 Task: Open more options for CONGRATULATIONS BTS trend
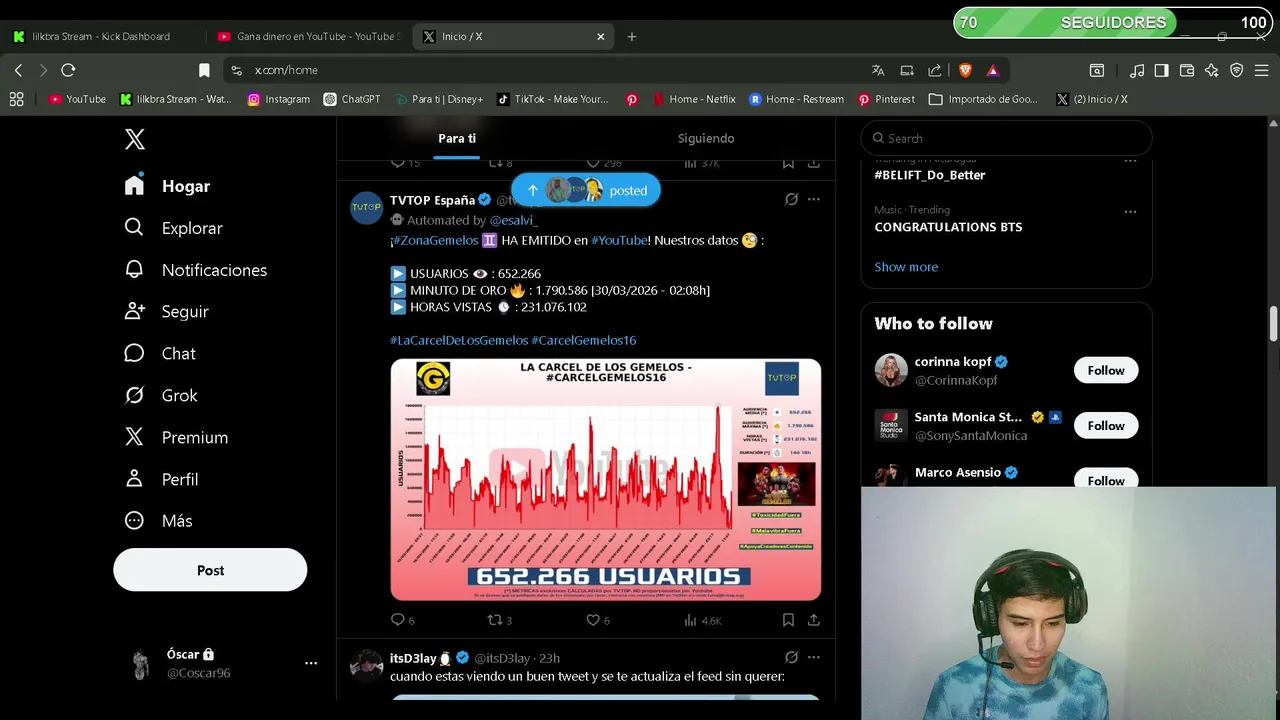point(1130,212)
